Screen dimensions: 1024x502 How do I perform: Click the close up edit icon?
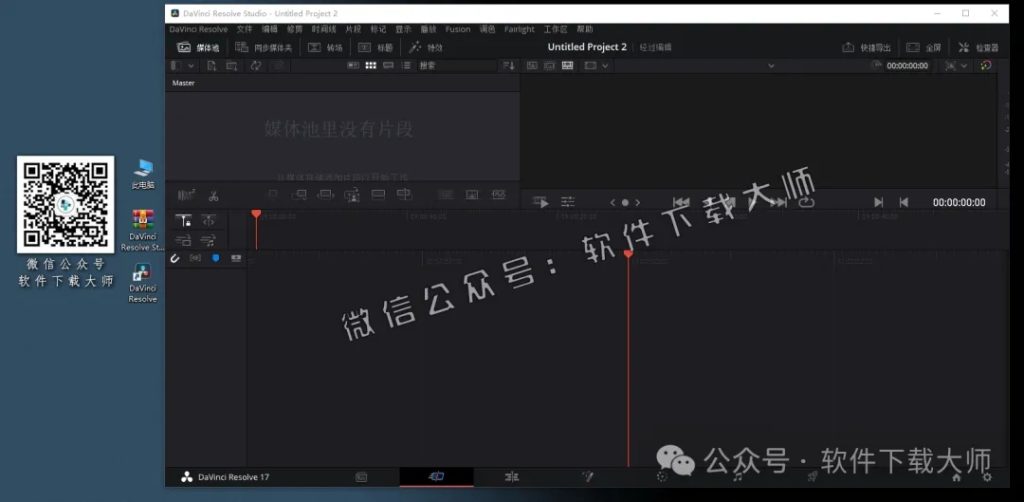click(x=352, y=195)
